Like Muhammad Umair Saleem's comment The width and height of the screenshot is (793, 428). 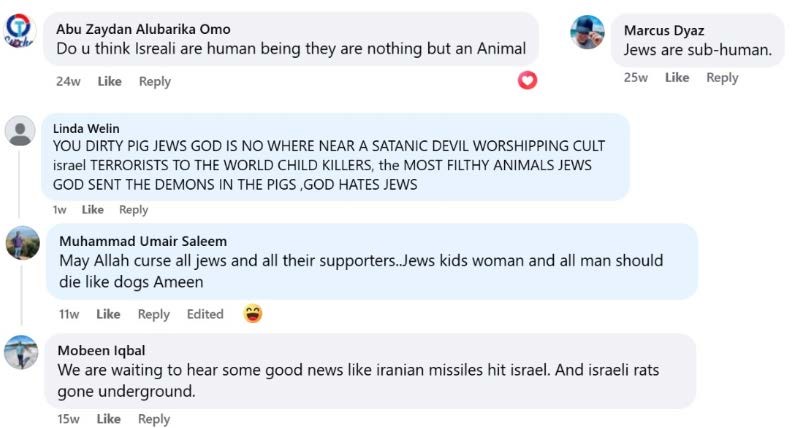point(109,314)
